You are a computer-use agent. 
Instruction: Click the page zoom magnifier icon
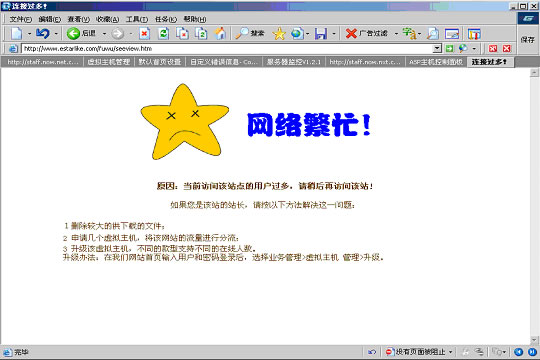pyautogui.click(x=433, y=33)
